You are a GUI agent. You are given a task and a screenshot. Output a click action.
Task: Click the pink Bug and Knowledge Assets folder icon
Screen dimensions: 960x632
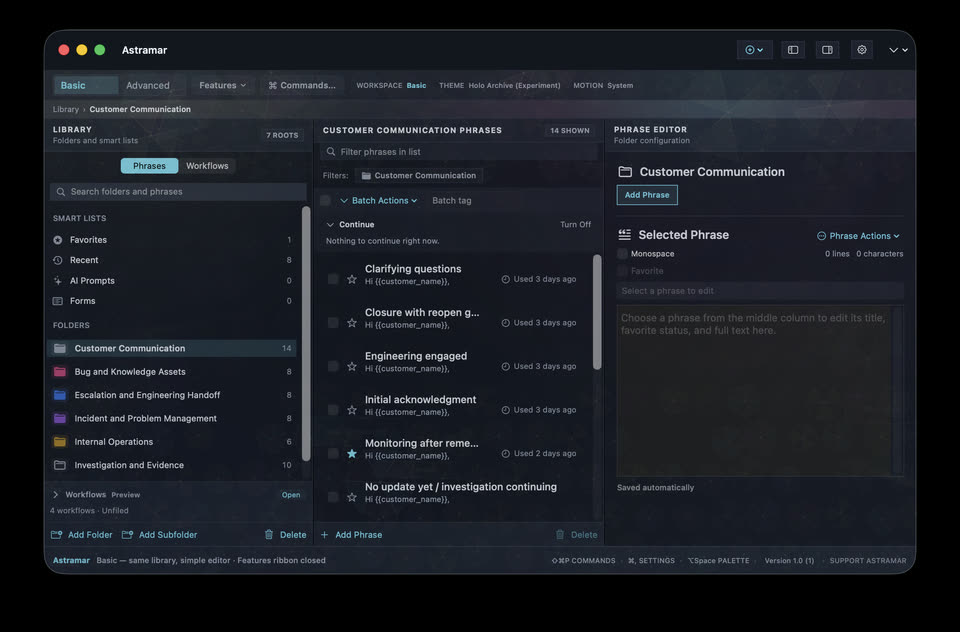pyautogui.click(x=60, y=372)
